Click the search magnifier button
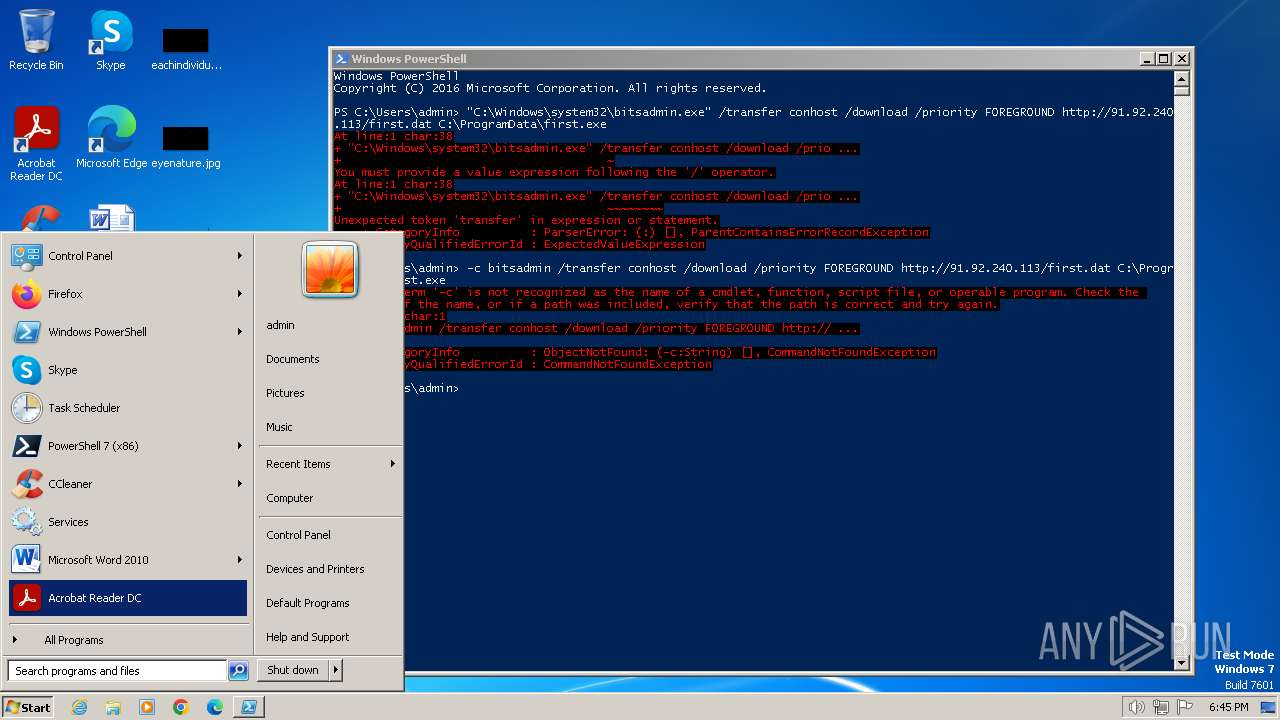Screen dimensions: 1280x720 [x=238, y=671]
